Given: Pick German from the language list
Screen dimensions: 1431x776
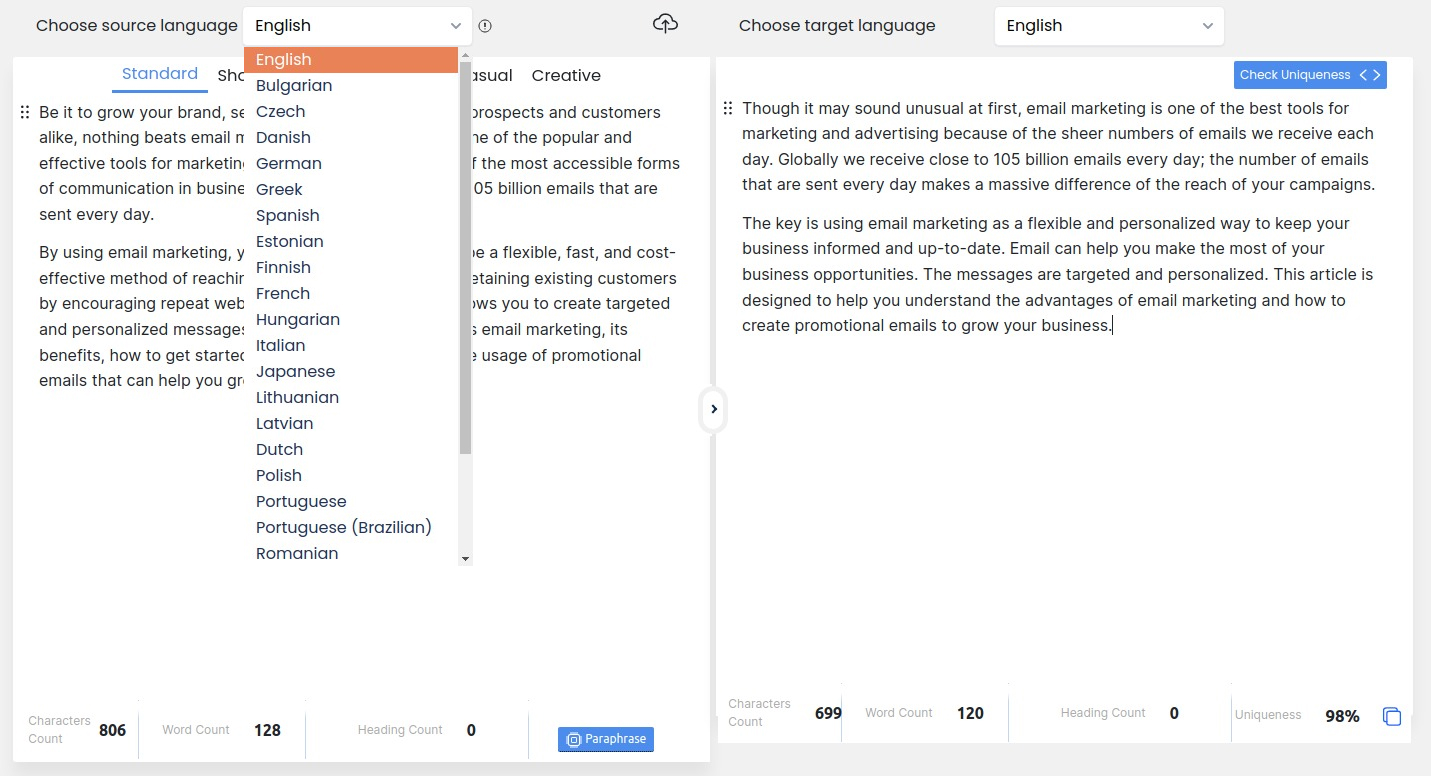Looking at the screenshot, I should coord(351,164).
